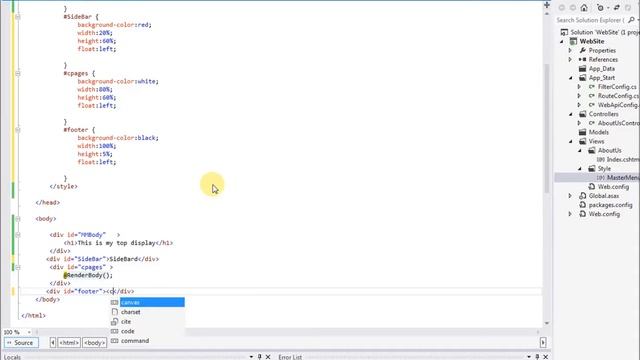Click the Solution Explorer search magnifier icon
This screenshot has width=640, height=360.
tap(631, 20)
